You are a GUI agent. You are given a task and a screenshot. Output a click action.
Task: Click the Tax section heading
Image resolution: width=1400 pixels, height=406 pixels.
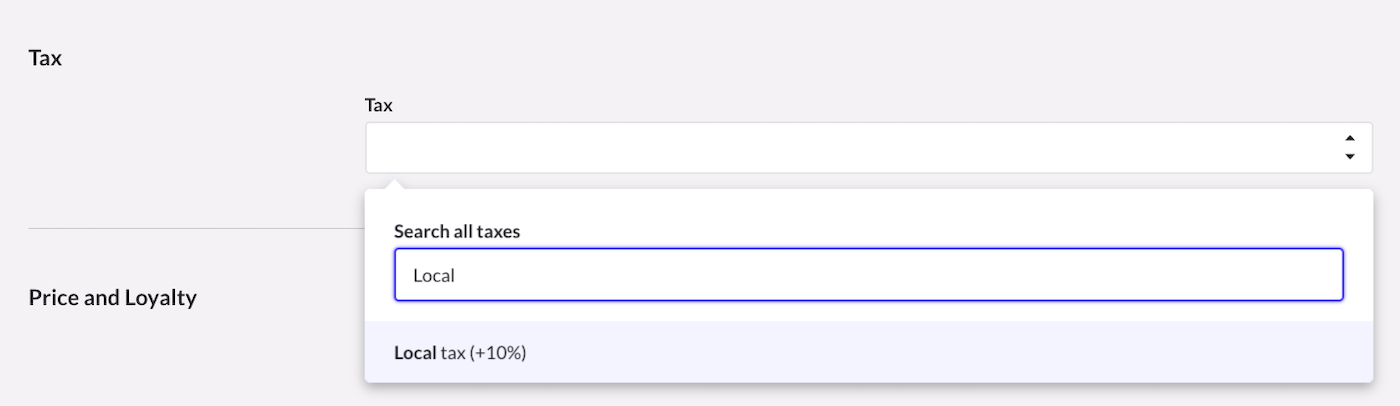[x=45, y=58]
